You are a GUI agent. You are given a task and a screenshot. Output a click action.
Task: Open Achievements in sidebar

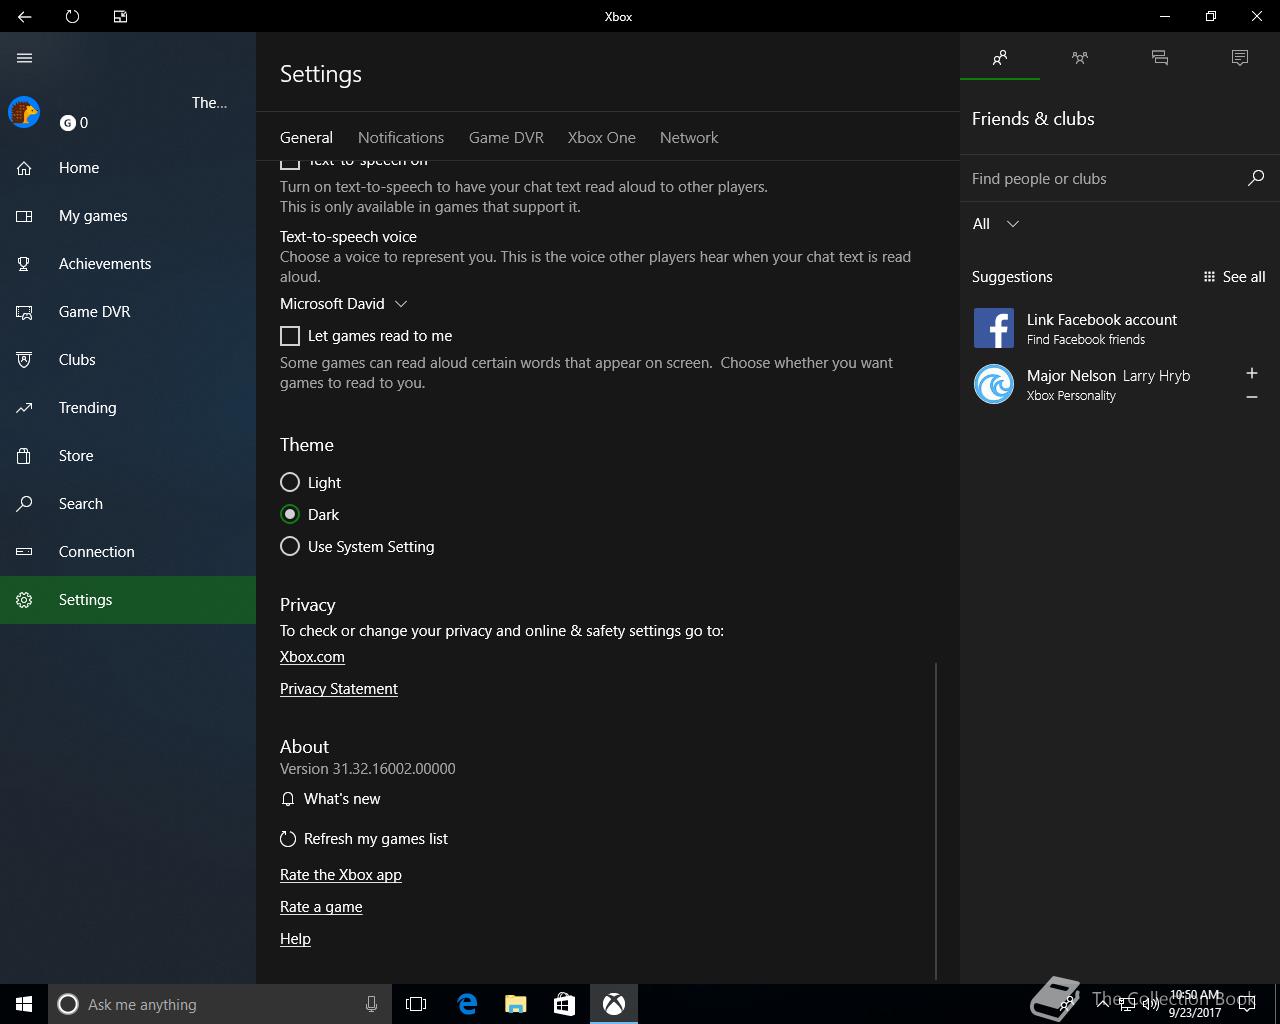click(x=128, y=264)
